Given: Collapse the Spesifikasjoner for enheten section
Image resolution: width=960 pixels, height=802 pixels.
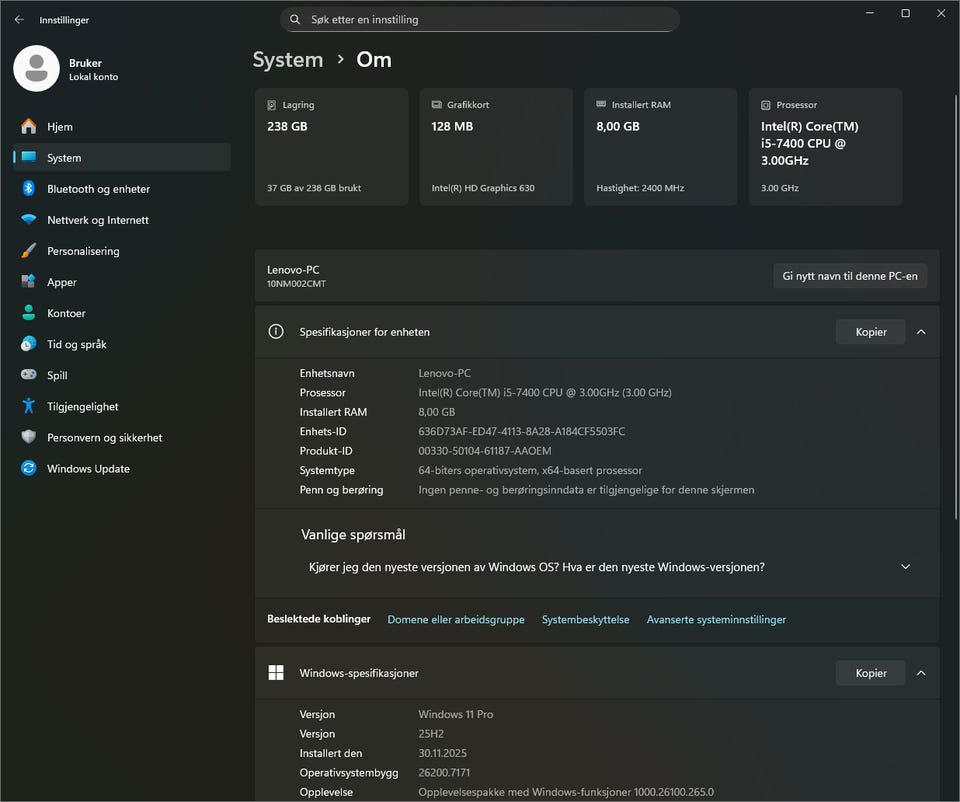Looking at the screenshot, I should (x=921, y=332).
